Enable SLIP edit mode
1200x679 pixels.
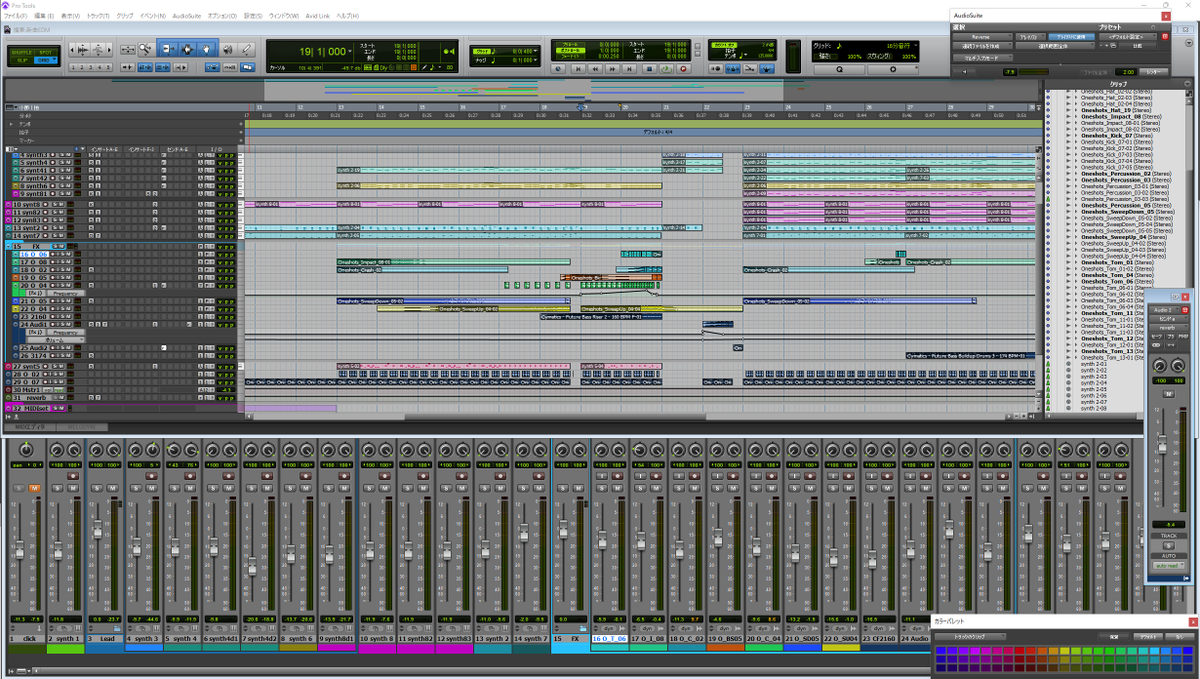point(23,60)
